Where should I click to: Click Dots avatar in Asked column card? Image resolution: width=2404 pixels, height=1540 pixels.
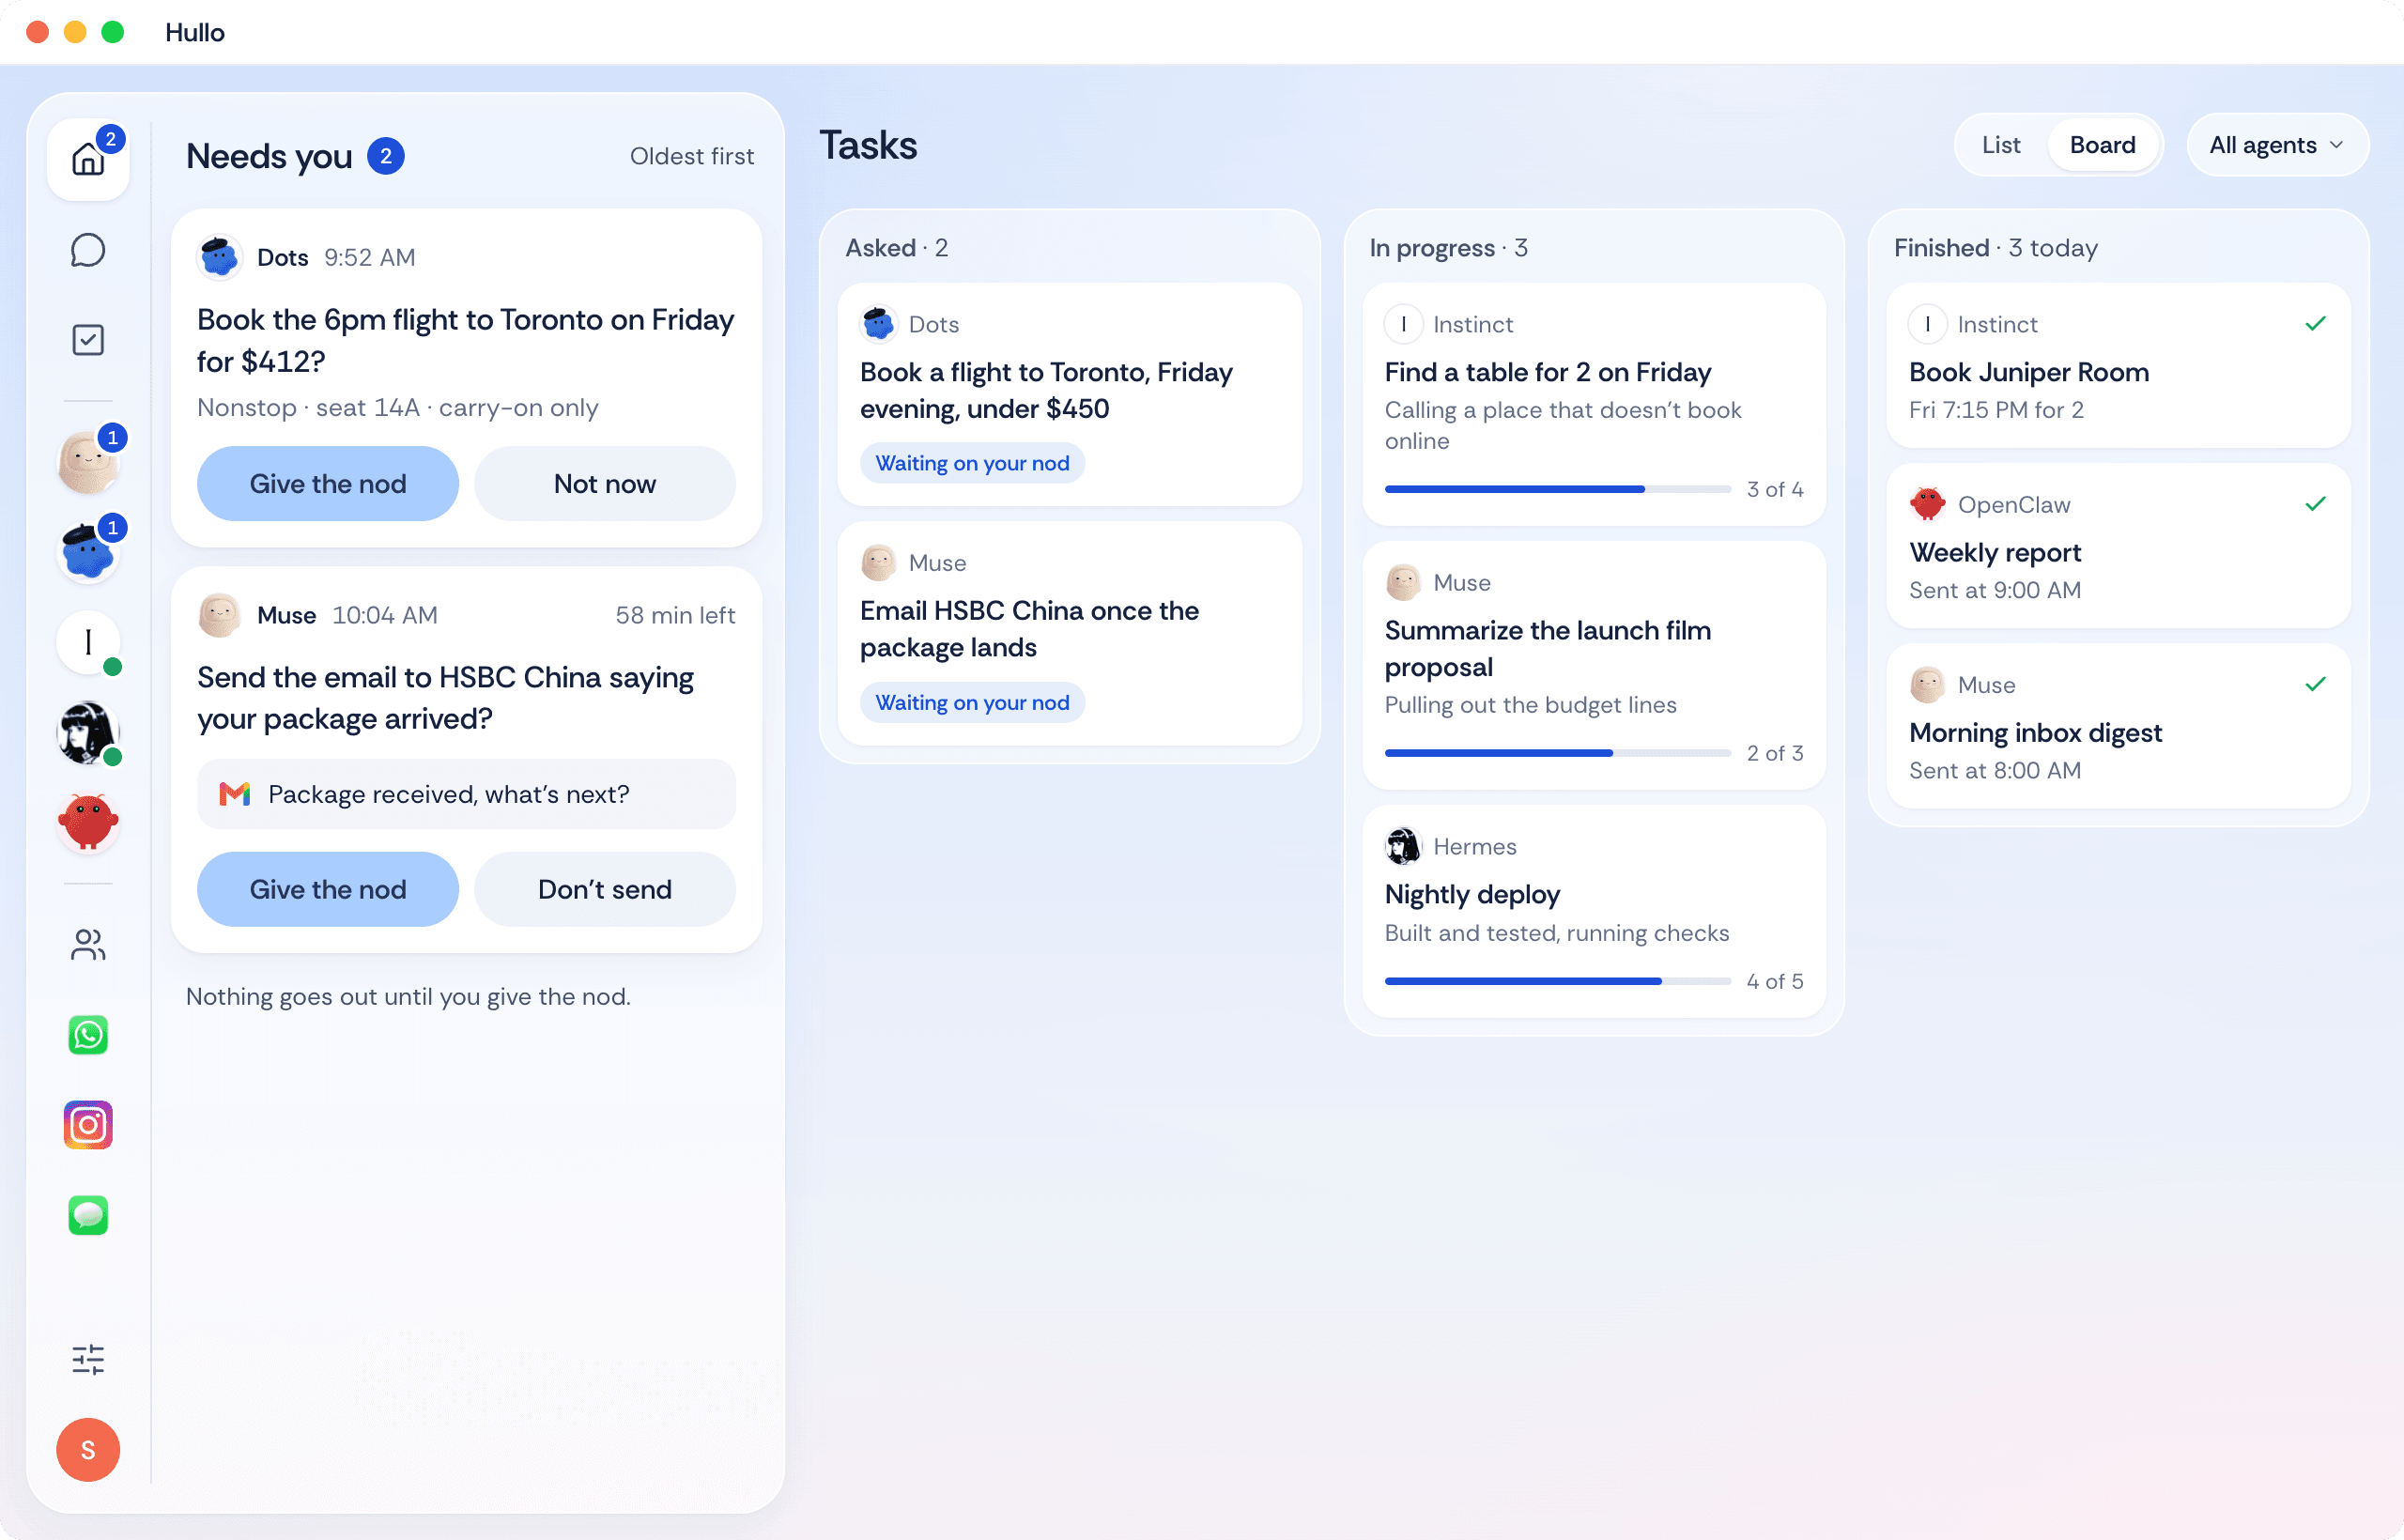pos(878,324)
